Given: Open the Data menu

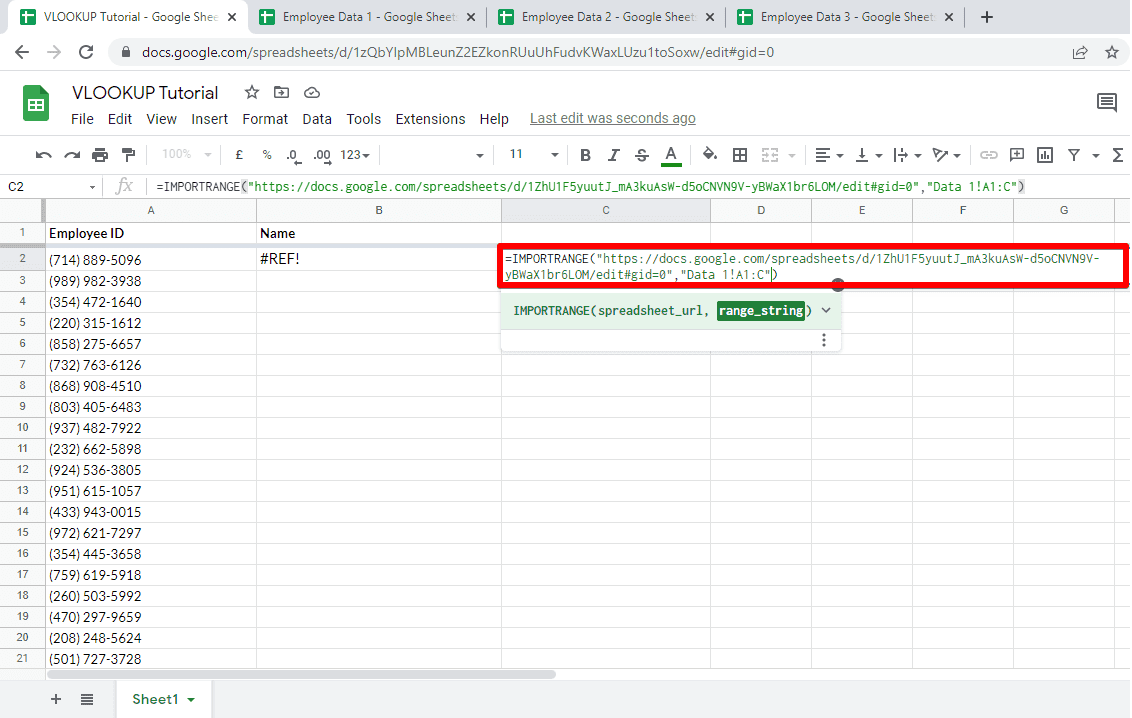Looking at the screenshot, I should click(x=317, y=118).
